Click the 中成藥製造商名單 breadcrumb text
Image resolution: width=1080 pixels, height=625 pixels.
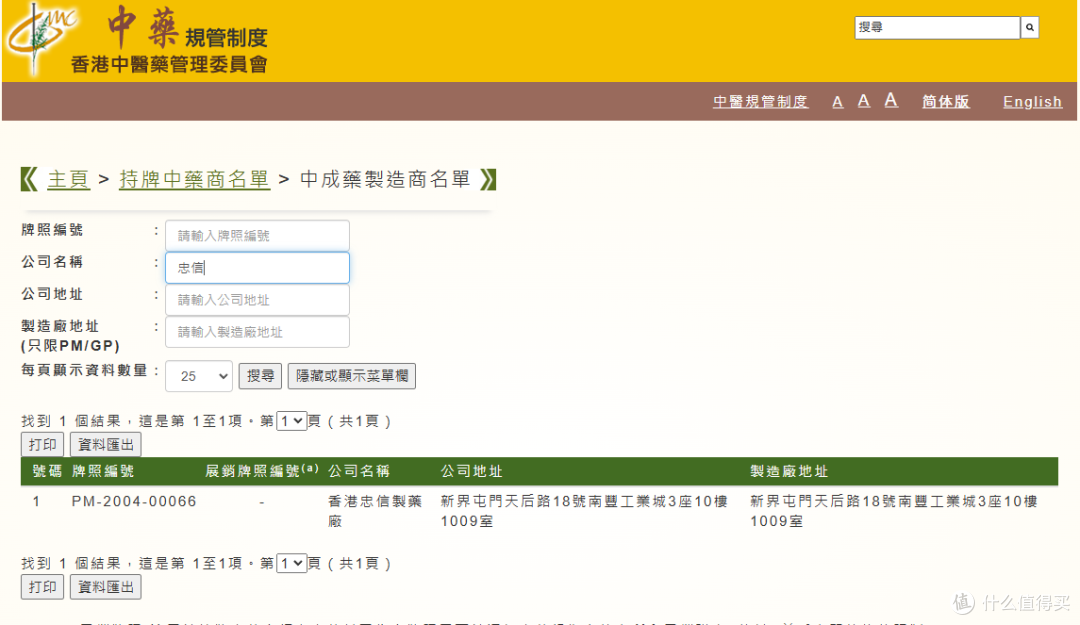(x=385, y=179)
